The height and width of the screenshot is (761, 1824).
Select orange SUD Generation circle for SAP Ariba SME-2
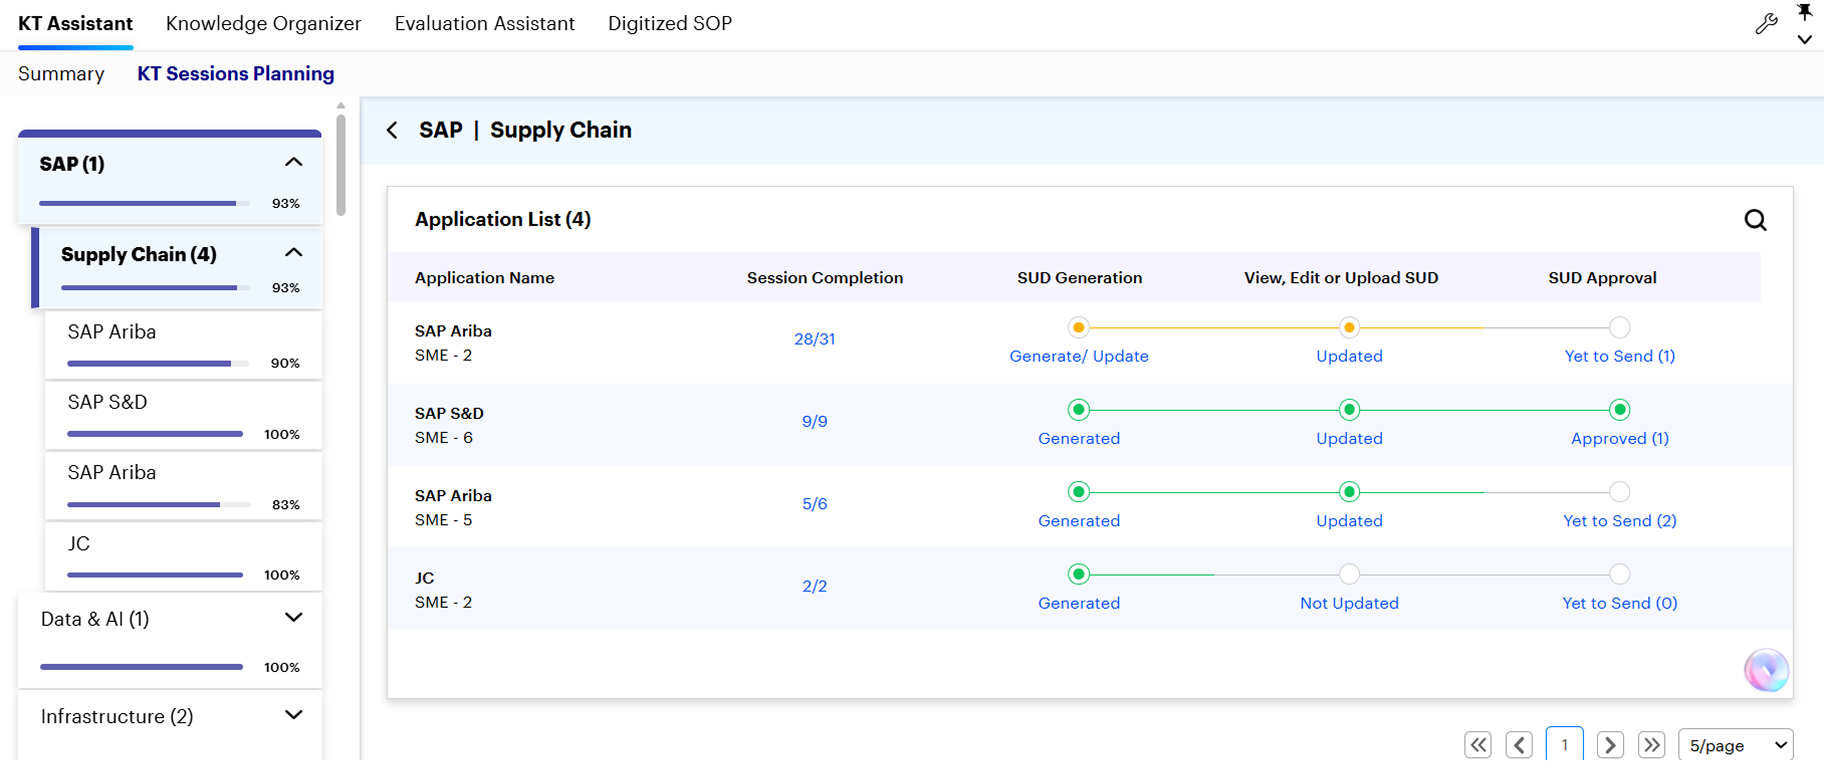click(1078, 327)
